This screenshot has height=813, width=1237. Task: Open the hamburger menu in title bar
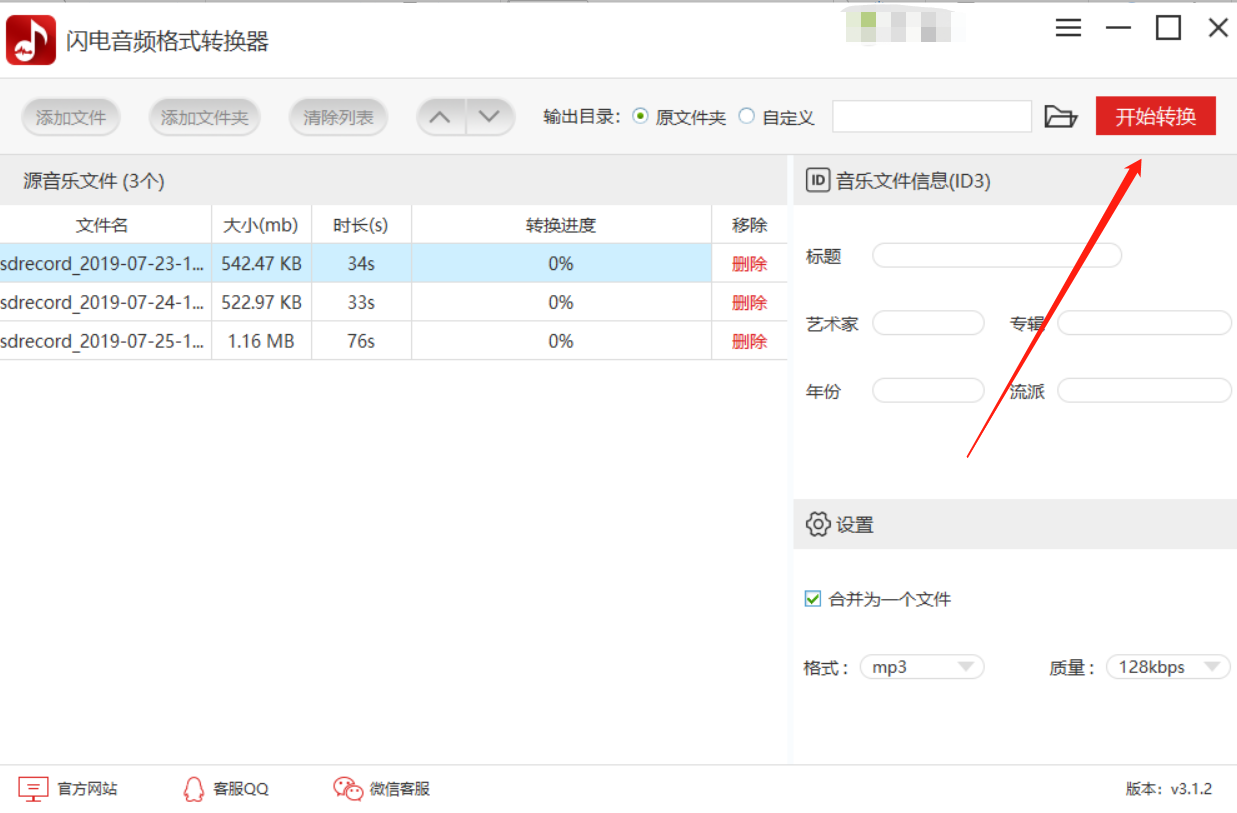click(1068, 28)
